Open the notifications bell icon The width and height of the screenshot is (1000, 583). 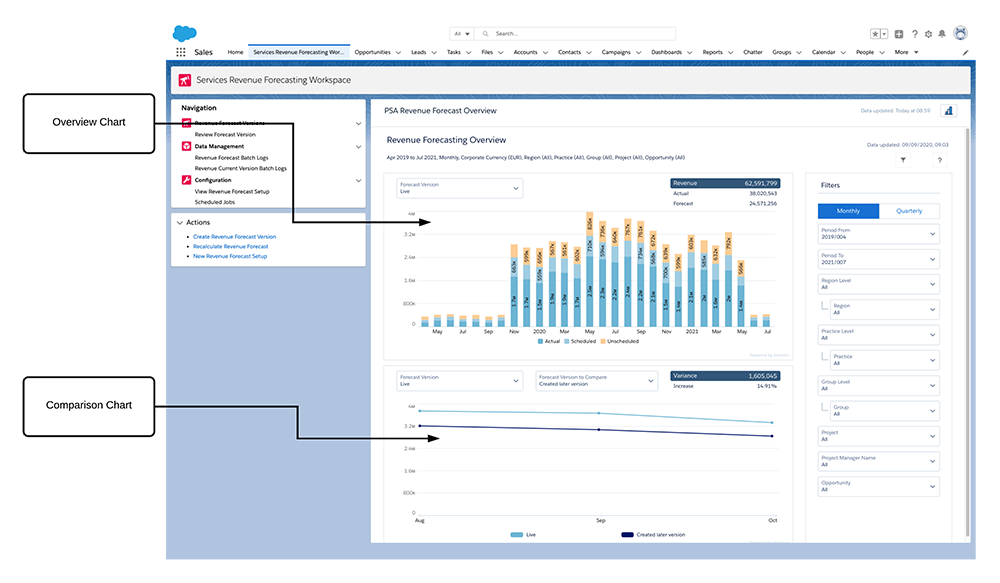(941, 33)
